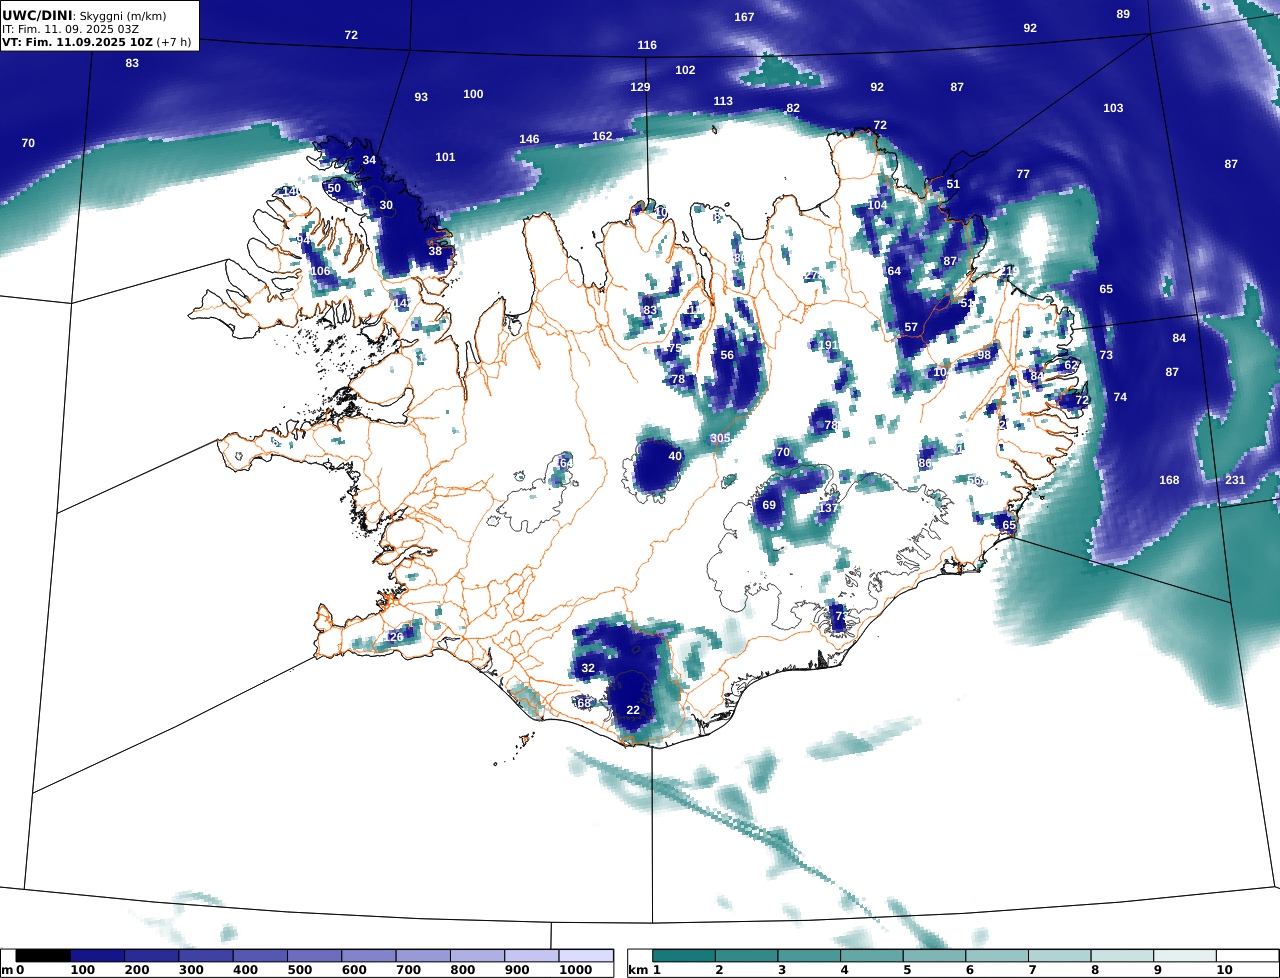Click the "167" visibility value on the map
The width and height of the screenshot is (1280, 978).
[x=744, y=17]
